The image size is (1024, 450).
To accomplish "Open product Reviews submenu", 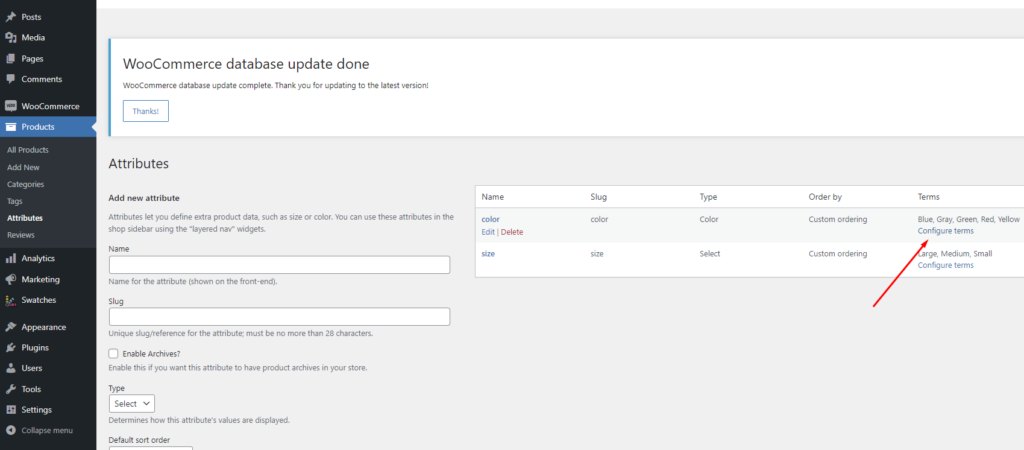I will click(x=21, y=235).
